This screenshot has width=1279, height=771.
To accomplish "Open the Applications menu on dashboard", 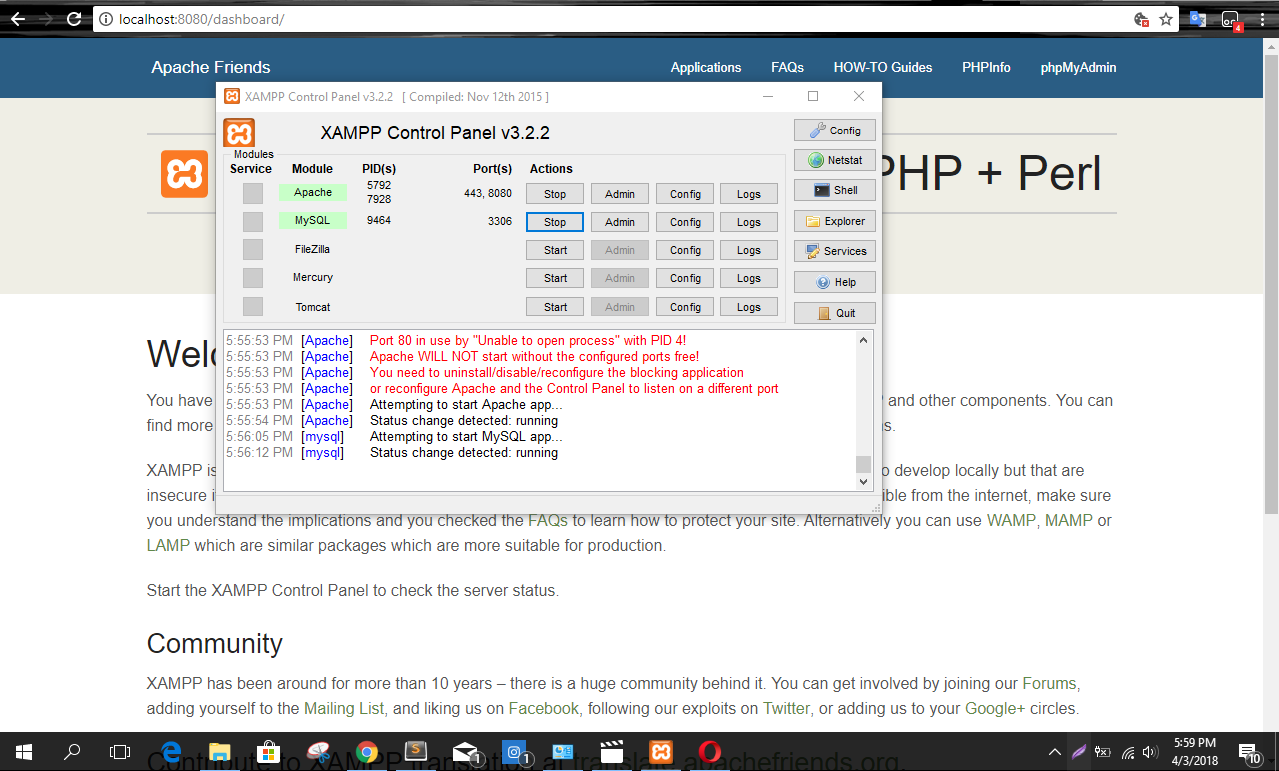I will [706, 67].
